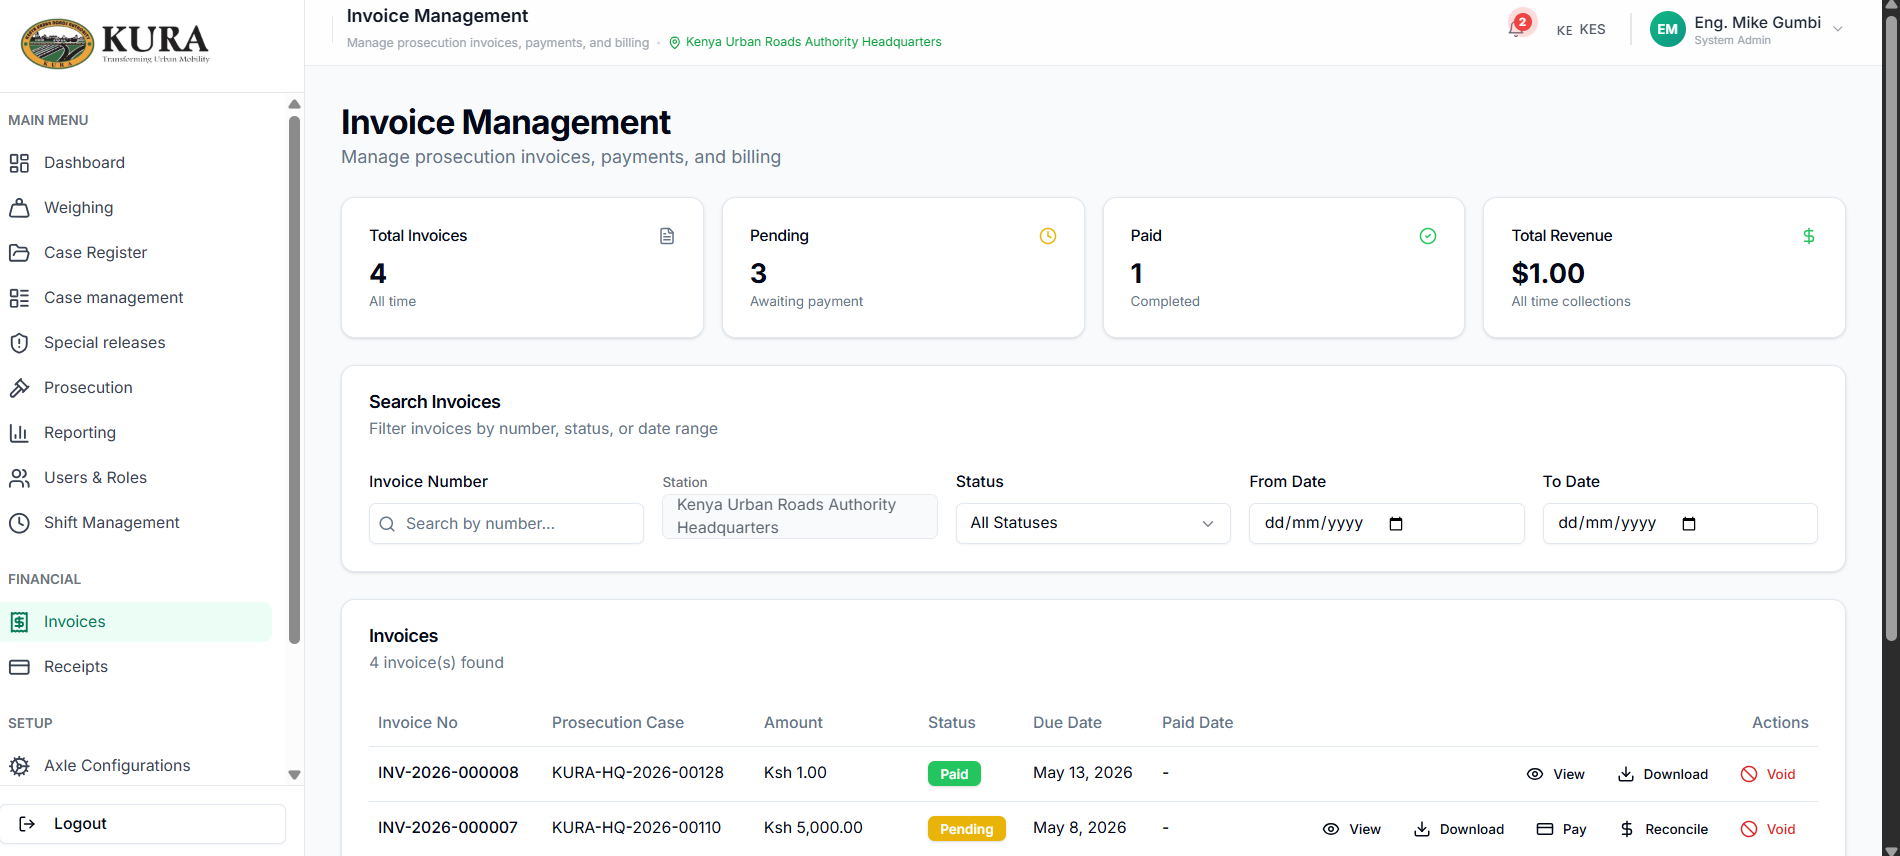Viewport: 1900px width, 856px height.
Task: Void invoice INV-2026-000008
Action: pos(1768,774)
